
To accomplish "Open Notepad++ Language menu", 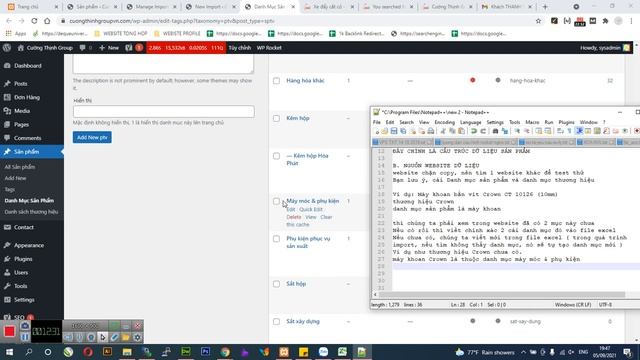I will click(471, 122).
